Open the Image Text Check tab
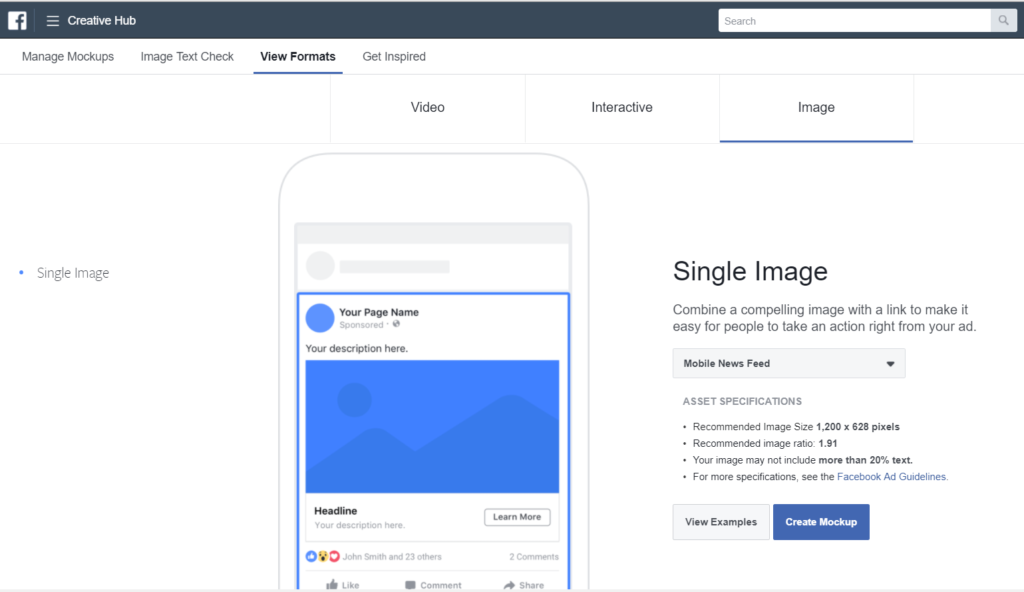The height and width of the screenshot is (592, 1024). click(187, 56)
